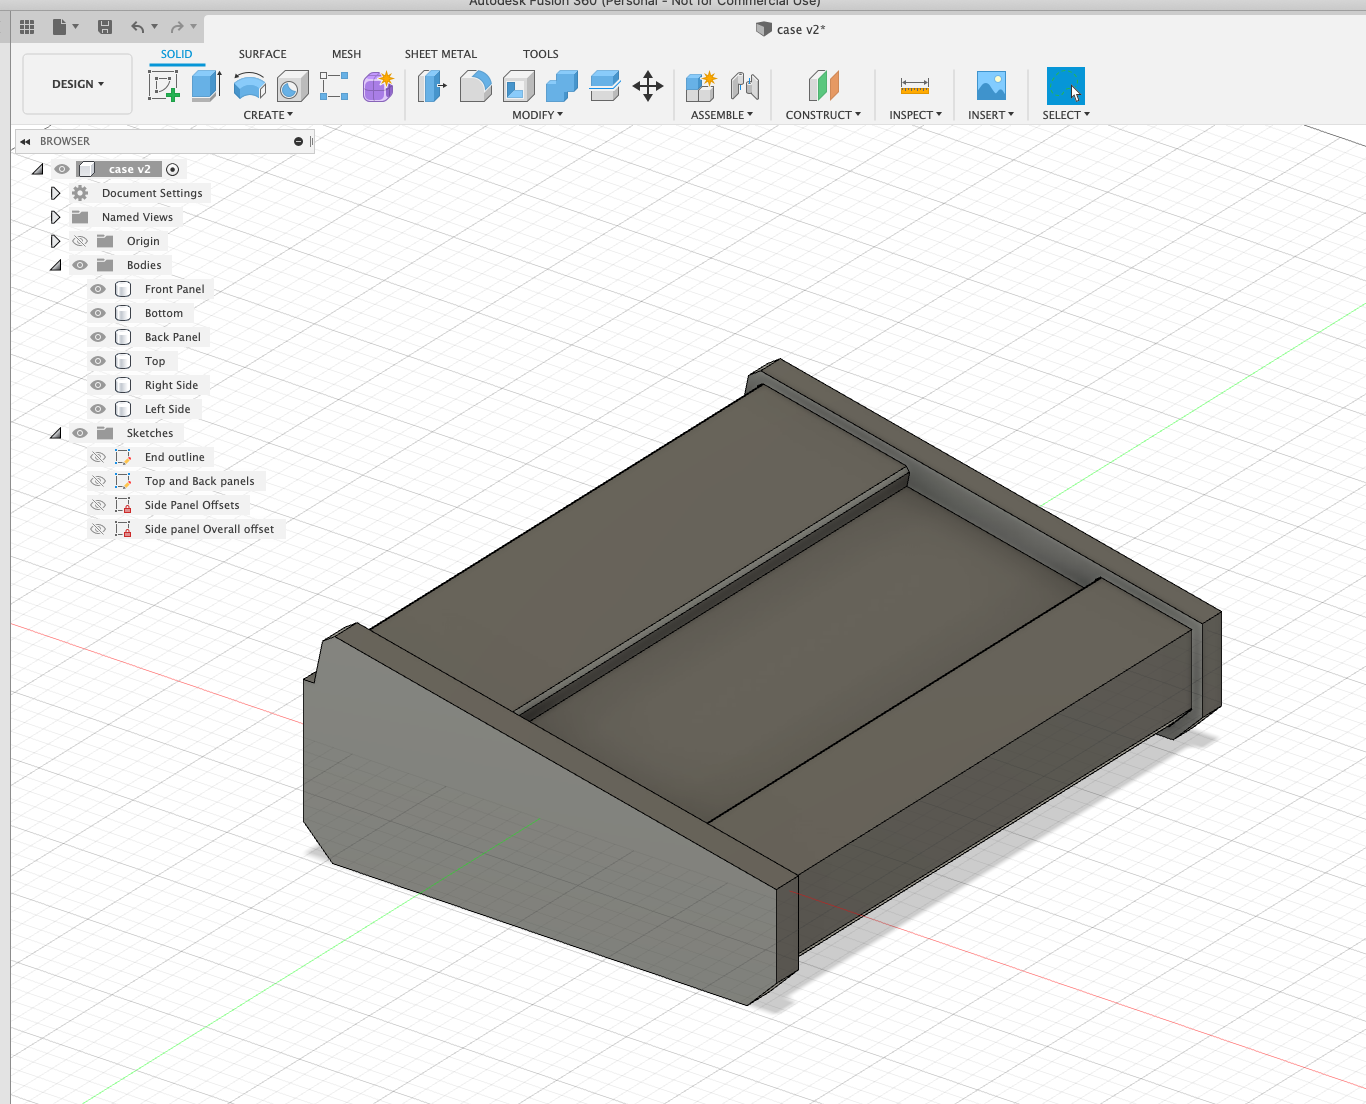Collapse the Bodies folder
Viewport: 1366px width, 1104px height.
55,265
